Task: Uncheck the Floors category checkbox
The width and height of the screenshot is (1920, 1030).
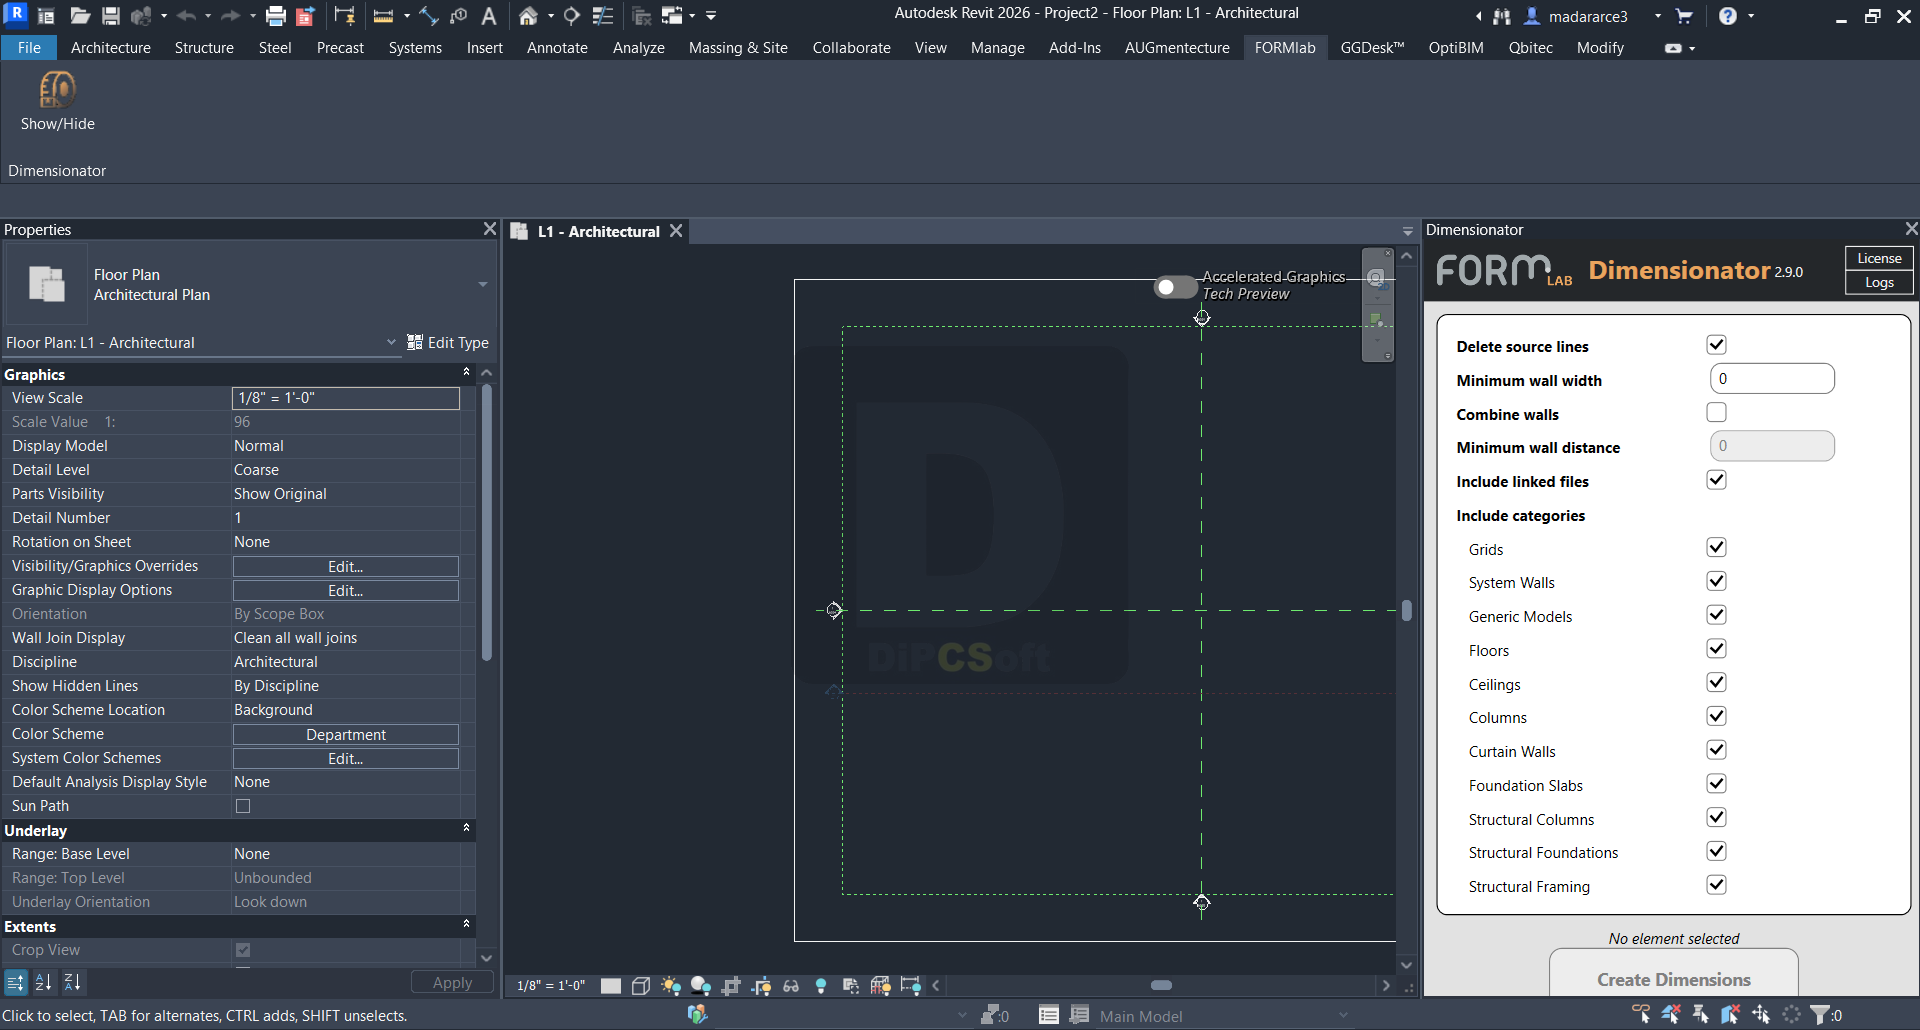Action: 1716,649
